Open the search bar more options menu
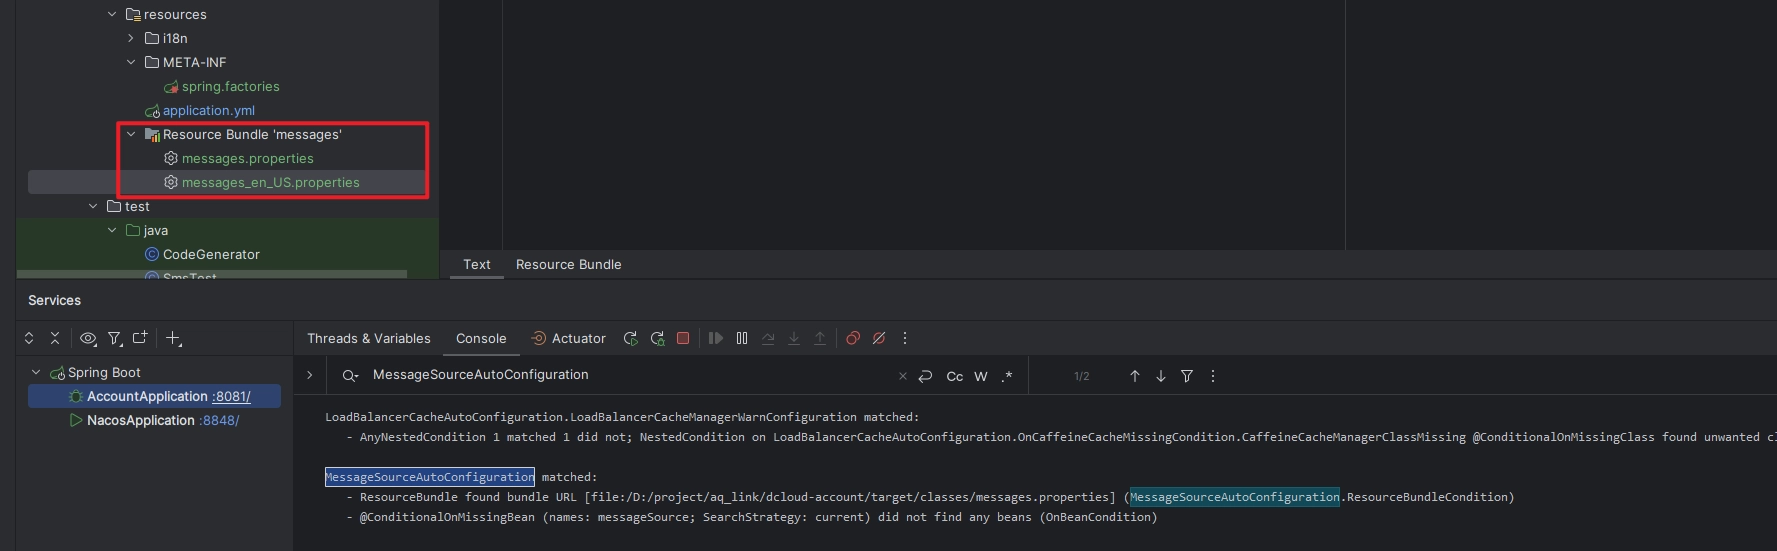Image resolution: width=1777 pixels, height=551 pixels. [x=1213, y=376]
